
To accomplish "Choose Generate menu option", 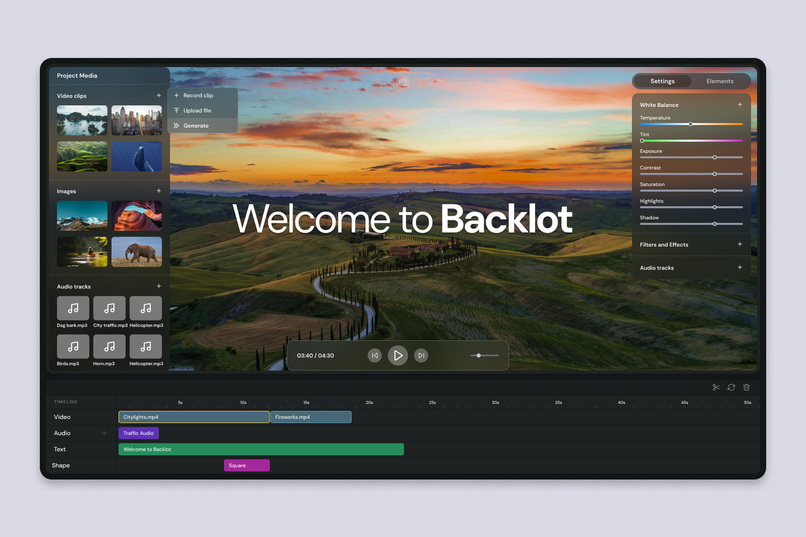I will (203, 125).
